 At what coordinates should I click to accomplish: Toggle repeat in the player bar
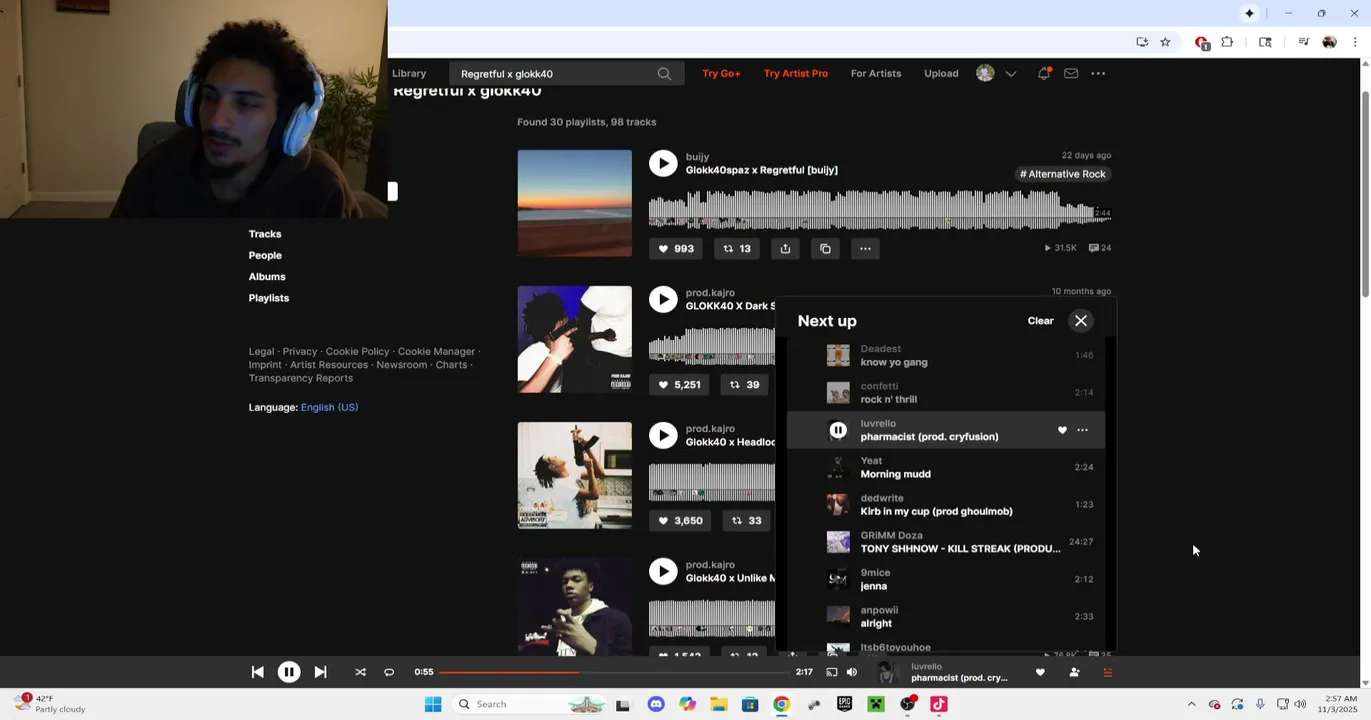[389, 672]
